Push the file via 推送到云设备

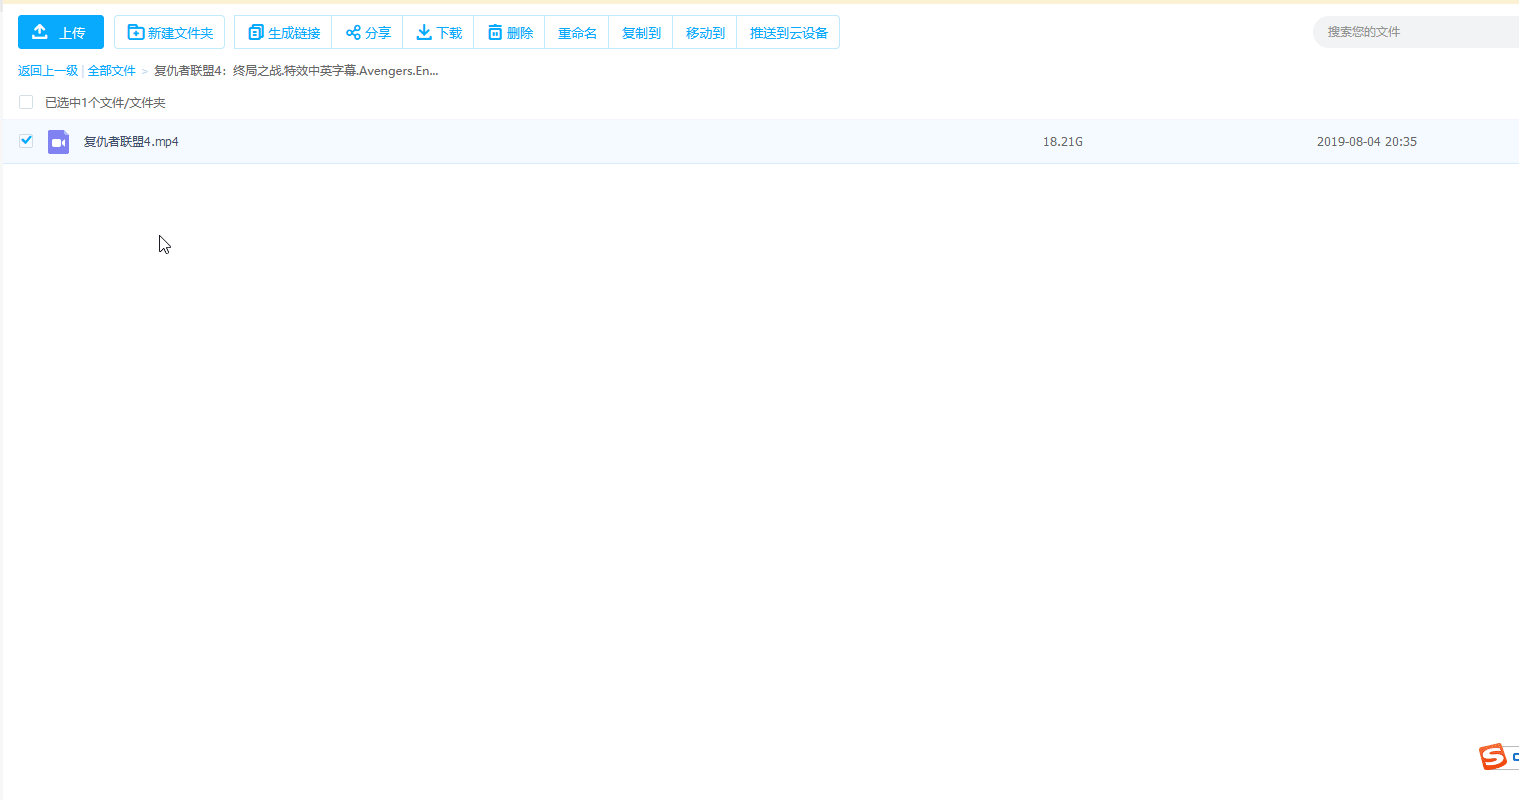[x=788, y=32]
